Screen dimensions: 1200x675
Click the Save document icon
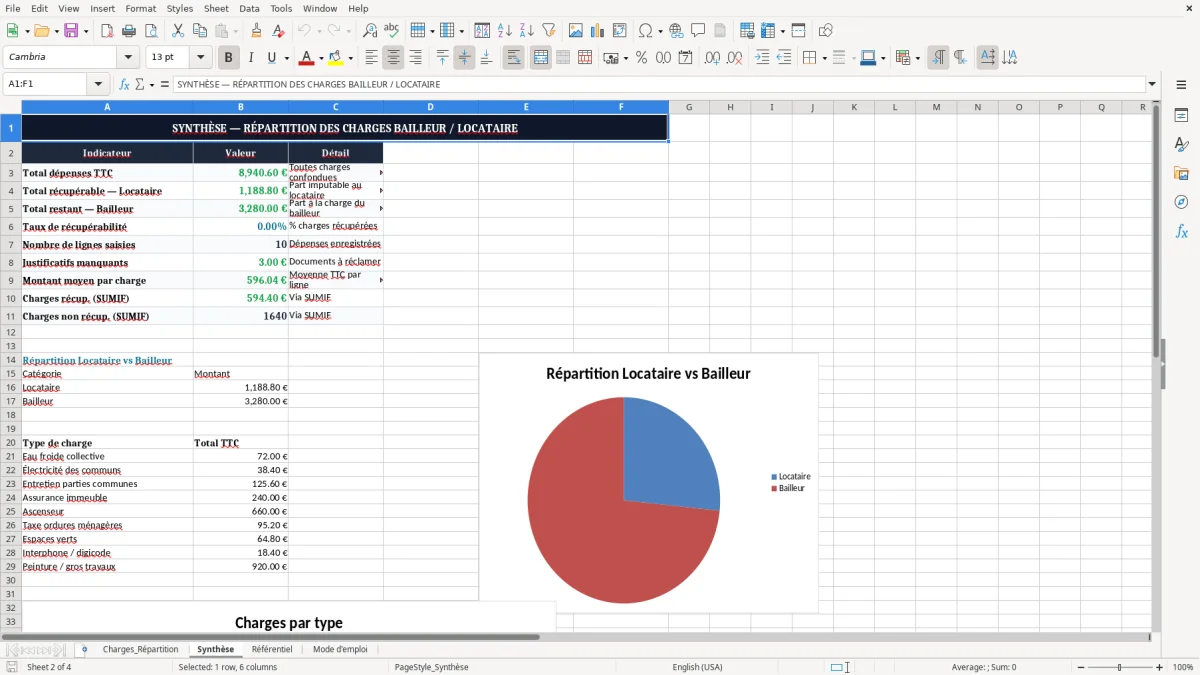(x=71, y=31)
